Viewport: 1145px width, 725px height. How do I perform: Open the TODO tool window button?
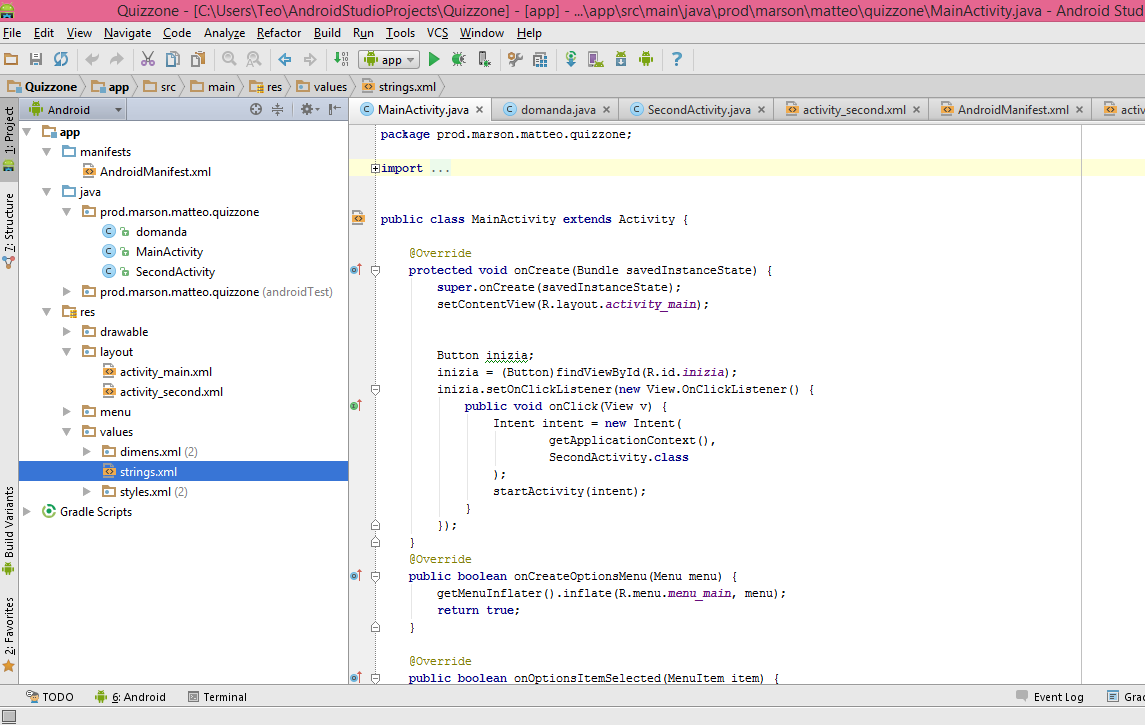[x=50, y=697]
